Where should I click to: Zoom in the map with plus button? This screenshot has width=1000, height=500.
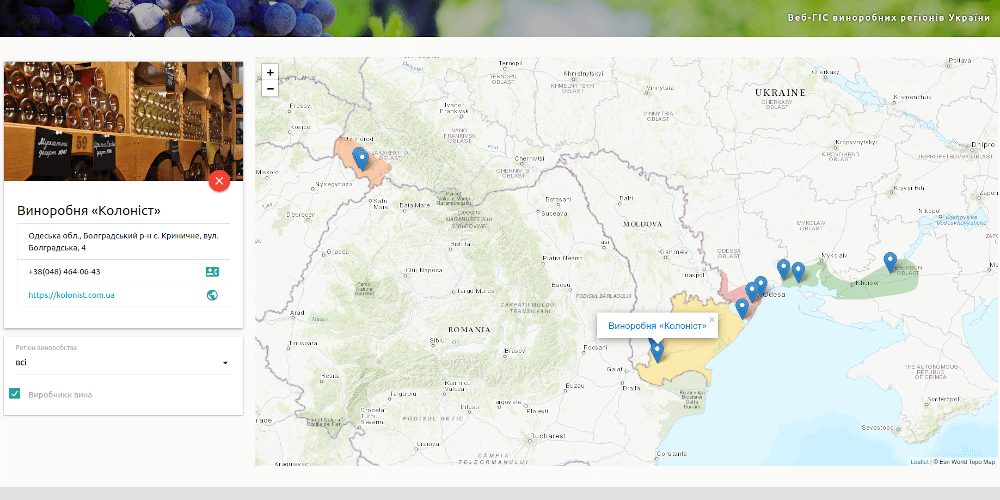(x=270, y=73)
